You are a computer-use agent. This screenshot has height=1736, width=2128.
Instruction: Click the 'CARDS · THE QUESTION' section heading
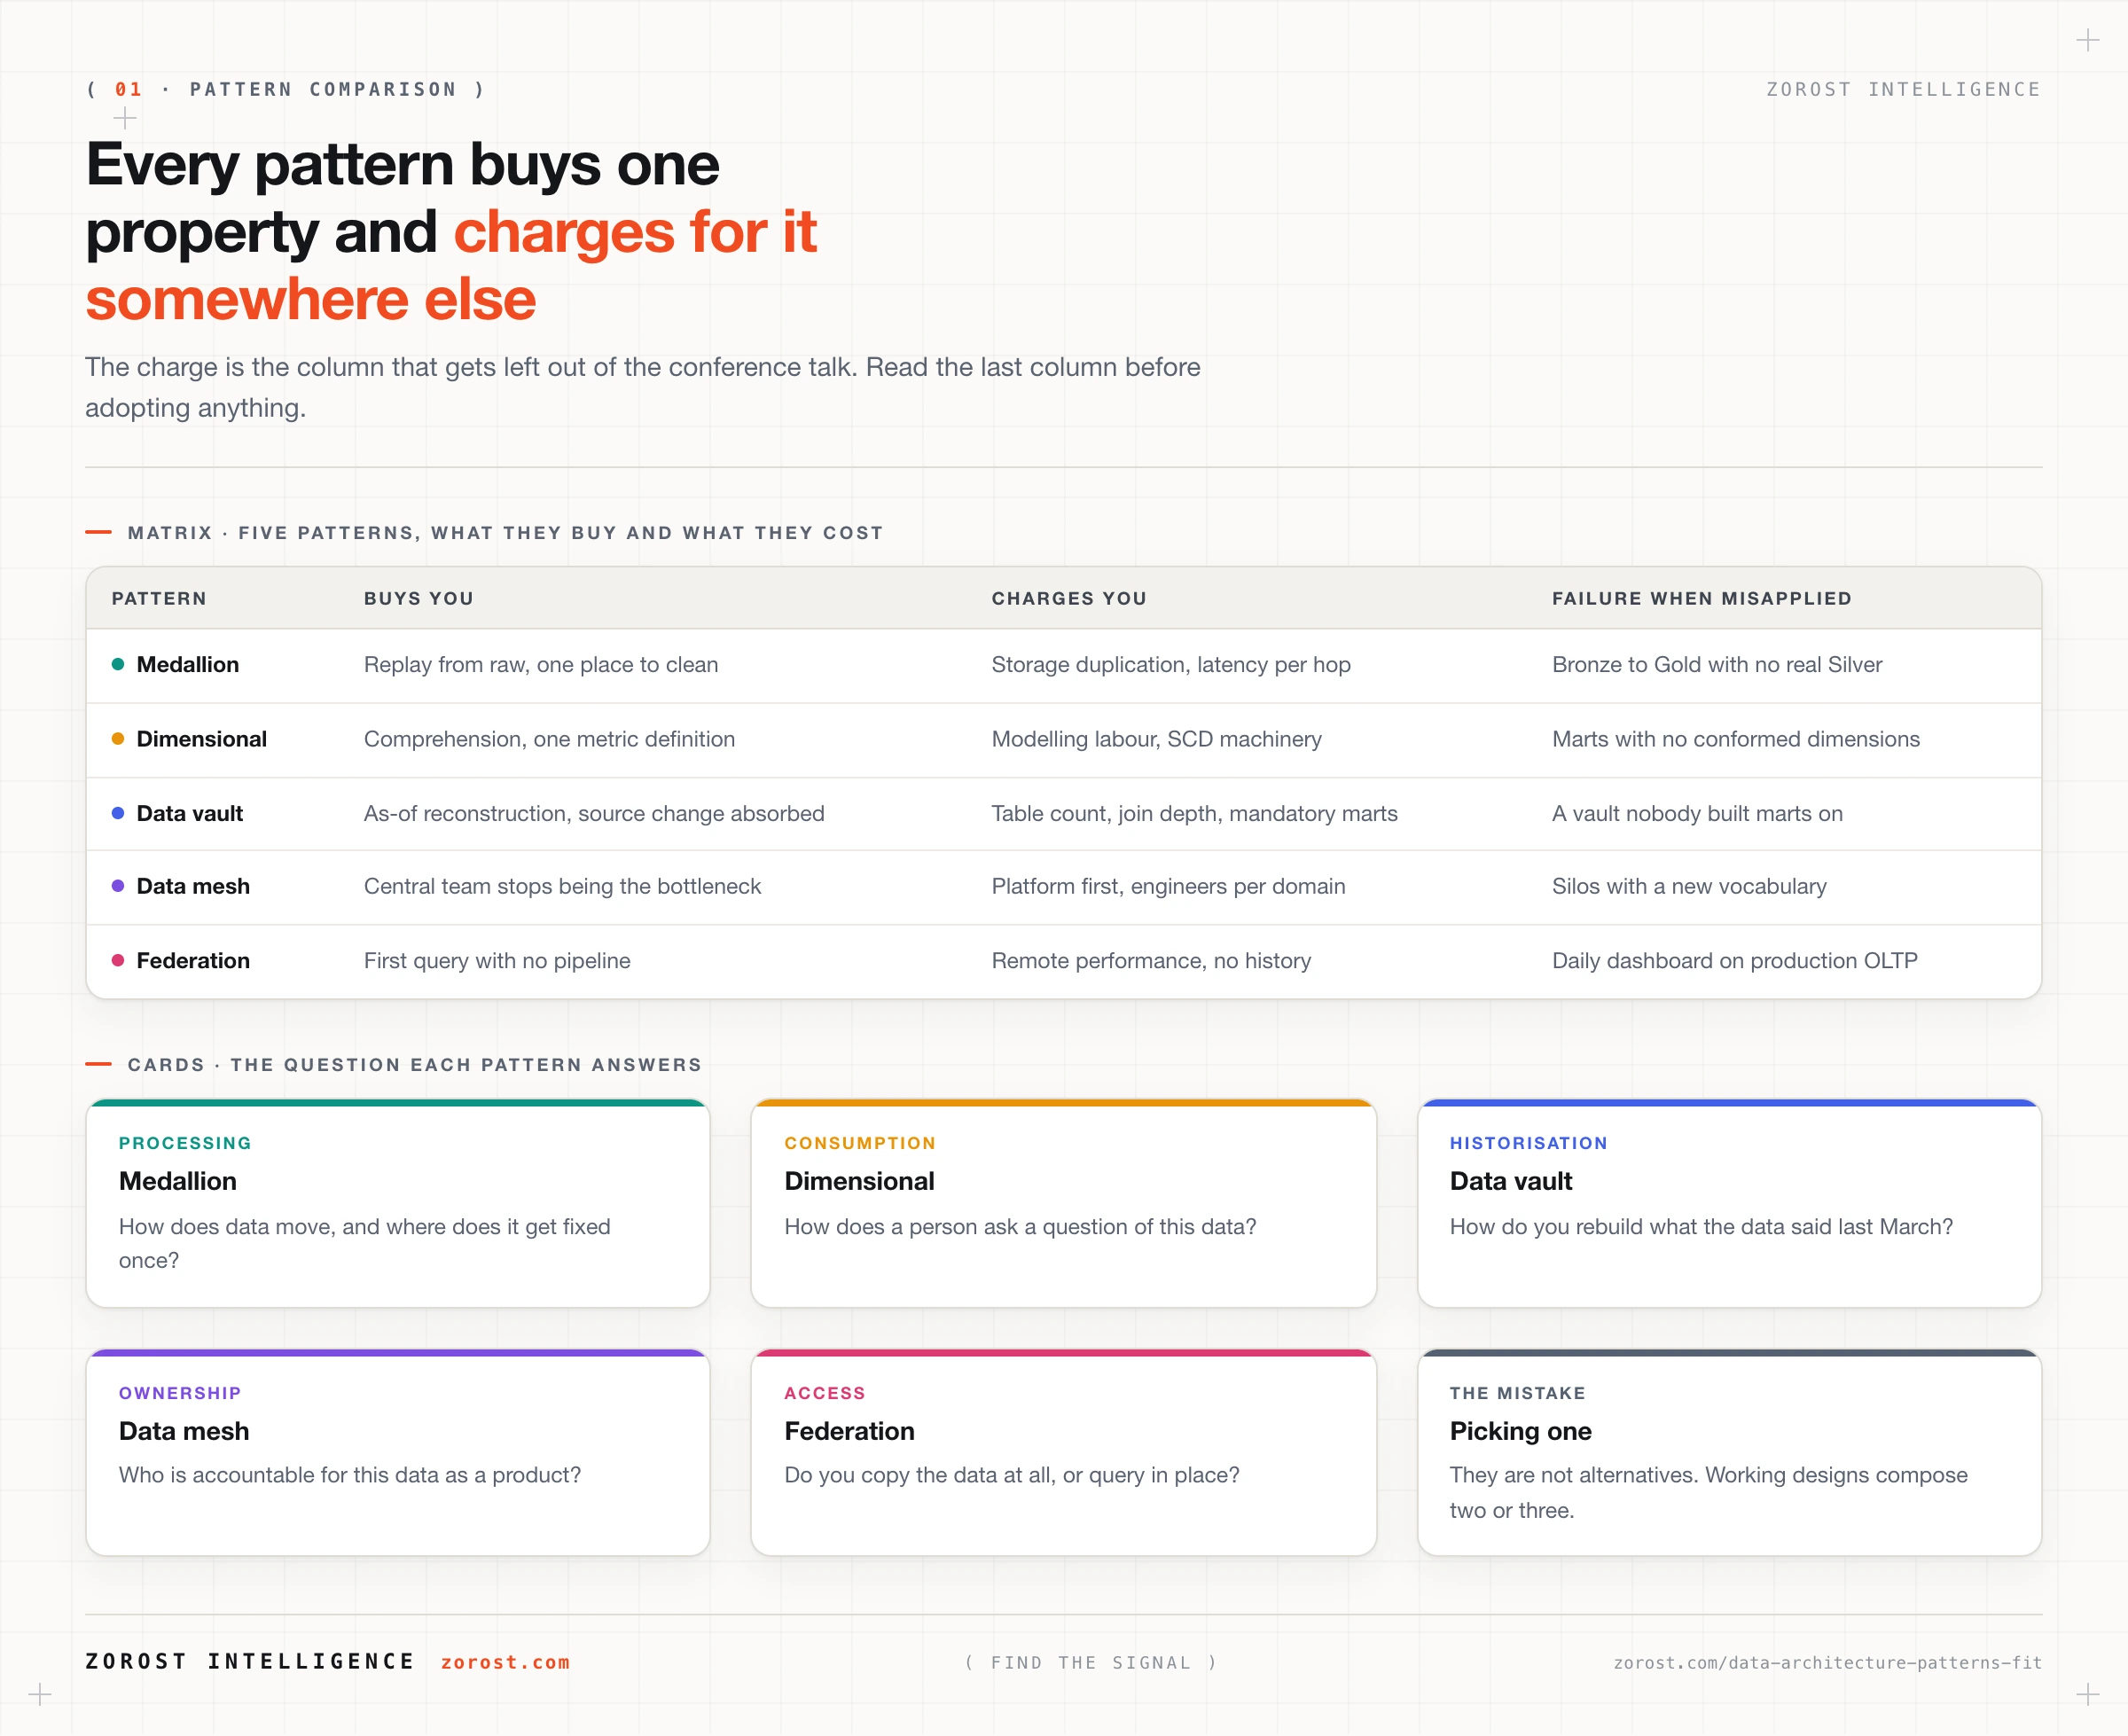(414, 1064)
